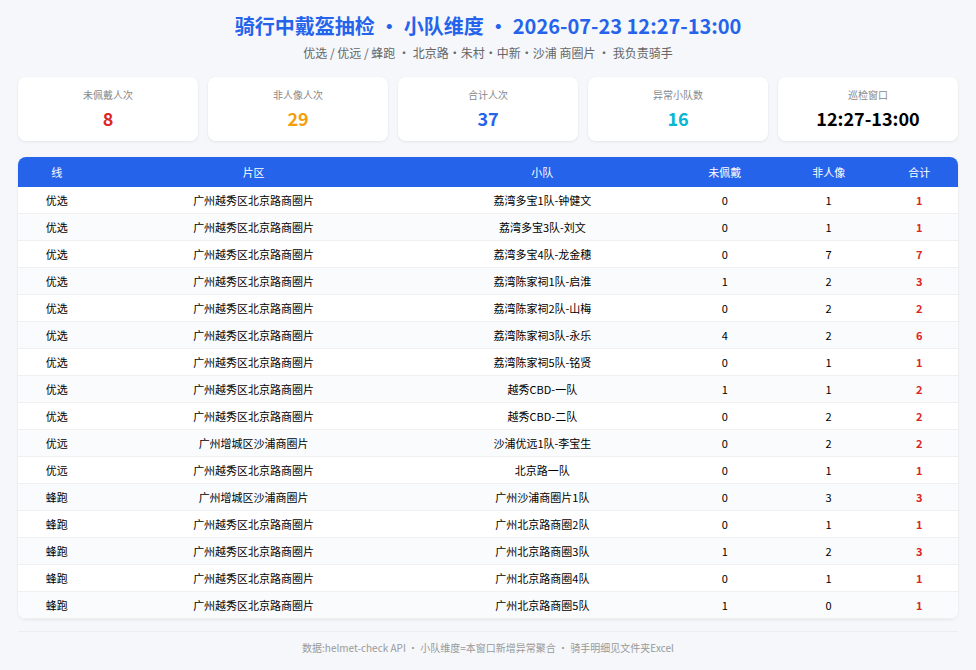Click 非人像 value 7 in 荔湾多宝4队 row

828,255
